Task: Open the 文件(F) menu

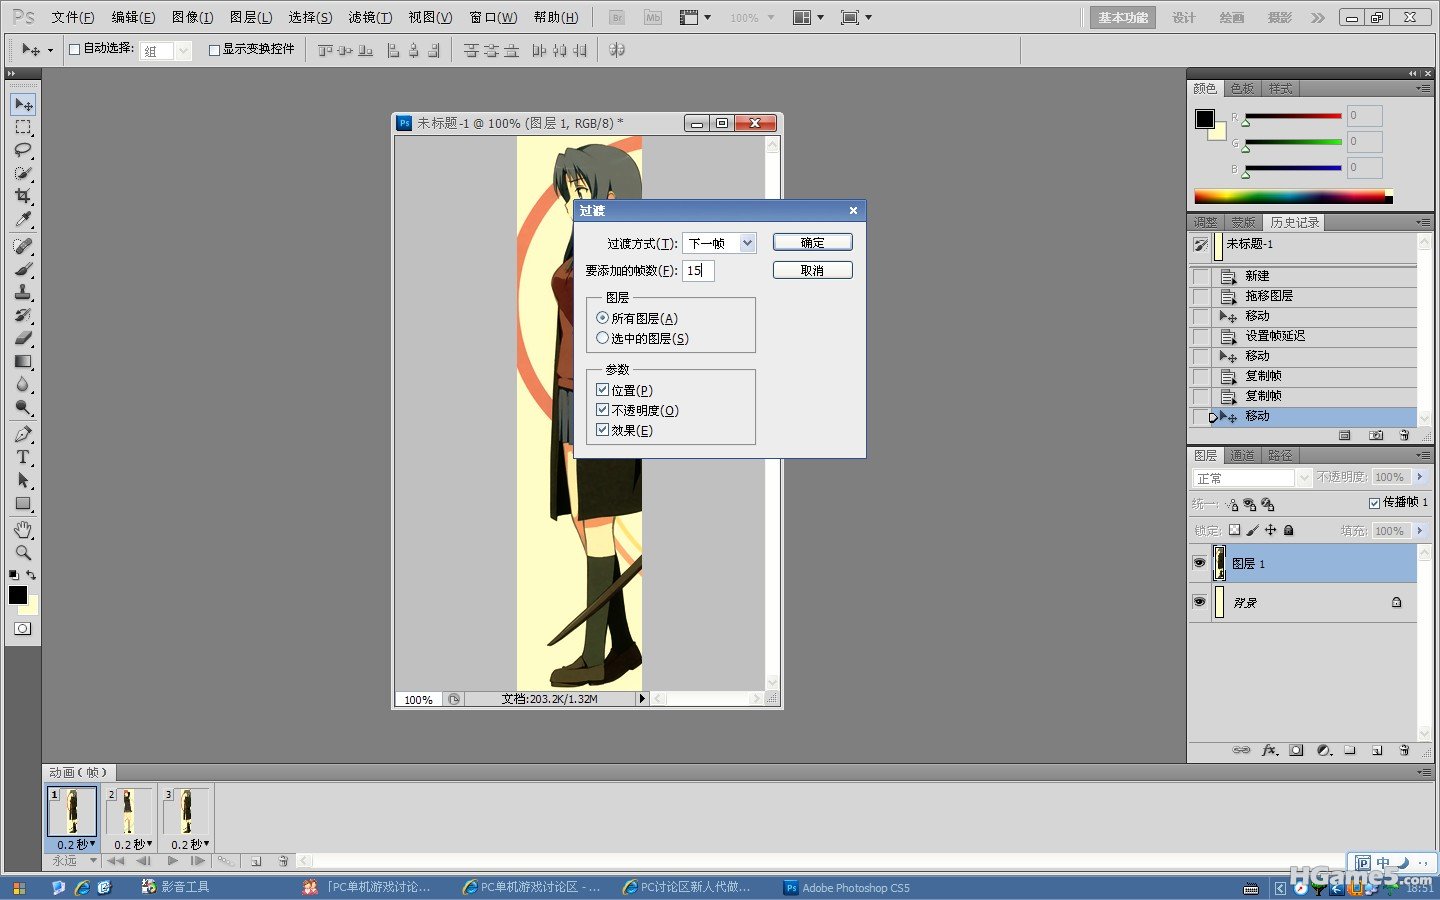Action: [x=73, y=17]
